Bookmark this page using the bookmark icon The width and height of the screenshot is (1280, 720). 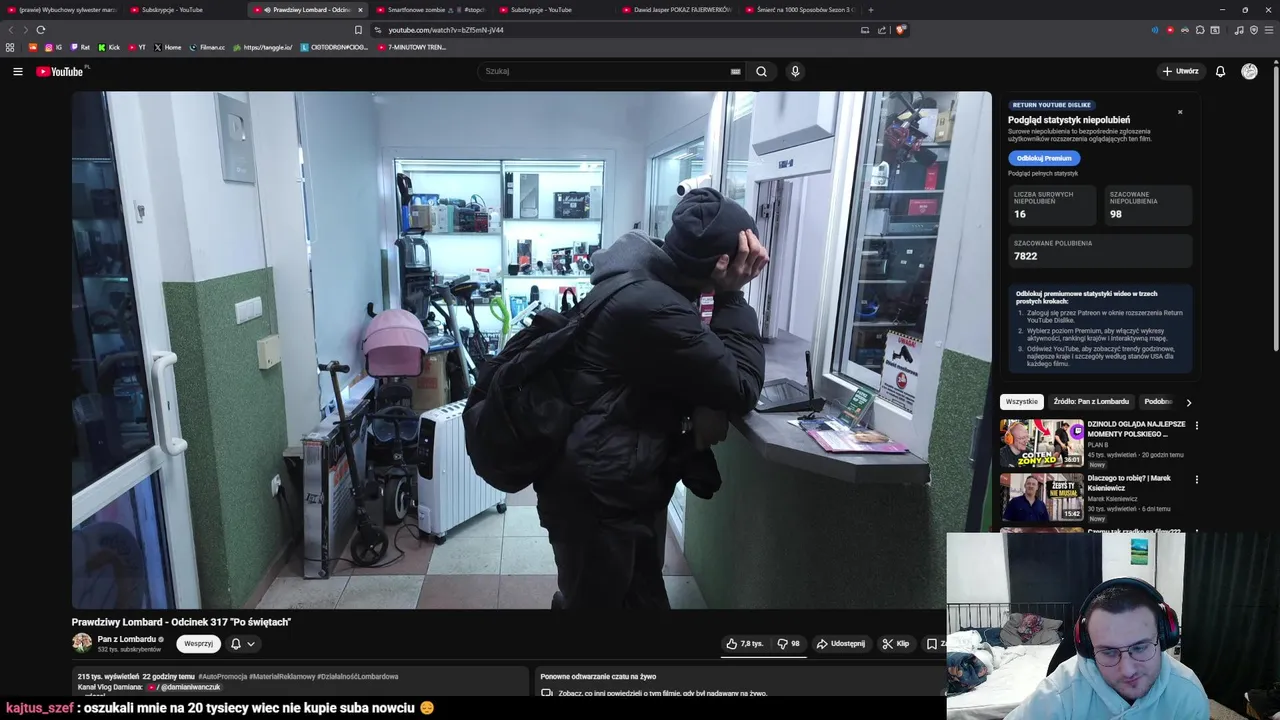pos(358,30)
